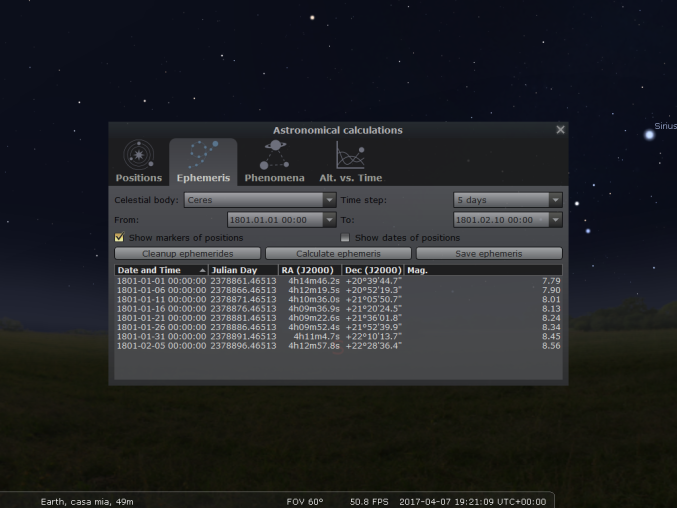Sort by Mag. column header

[483, 270]
